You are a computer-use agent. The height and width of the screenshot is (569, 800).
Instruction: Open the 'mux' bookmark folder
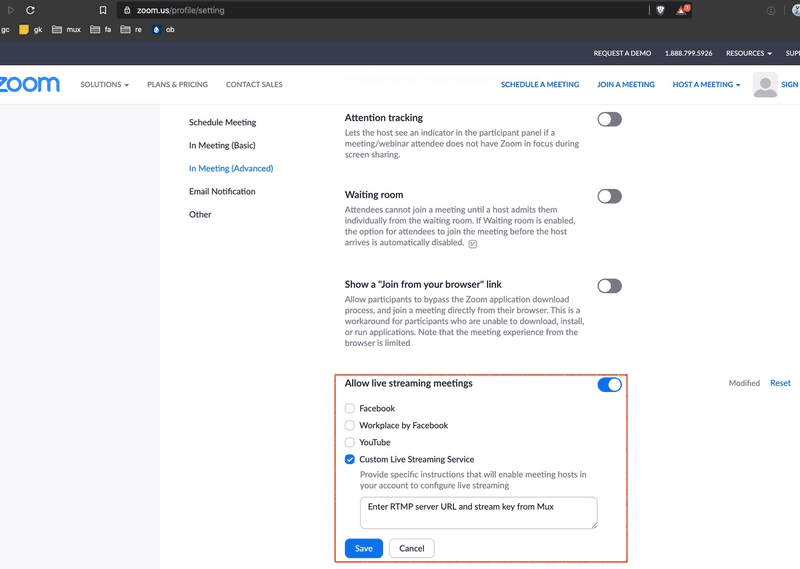(66, 30)
